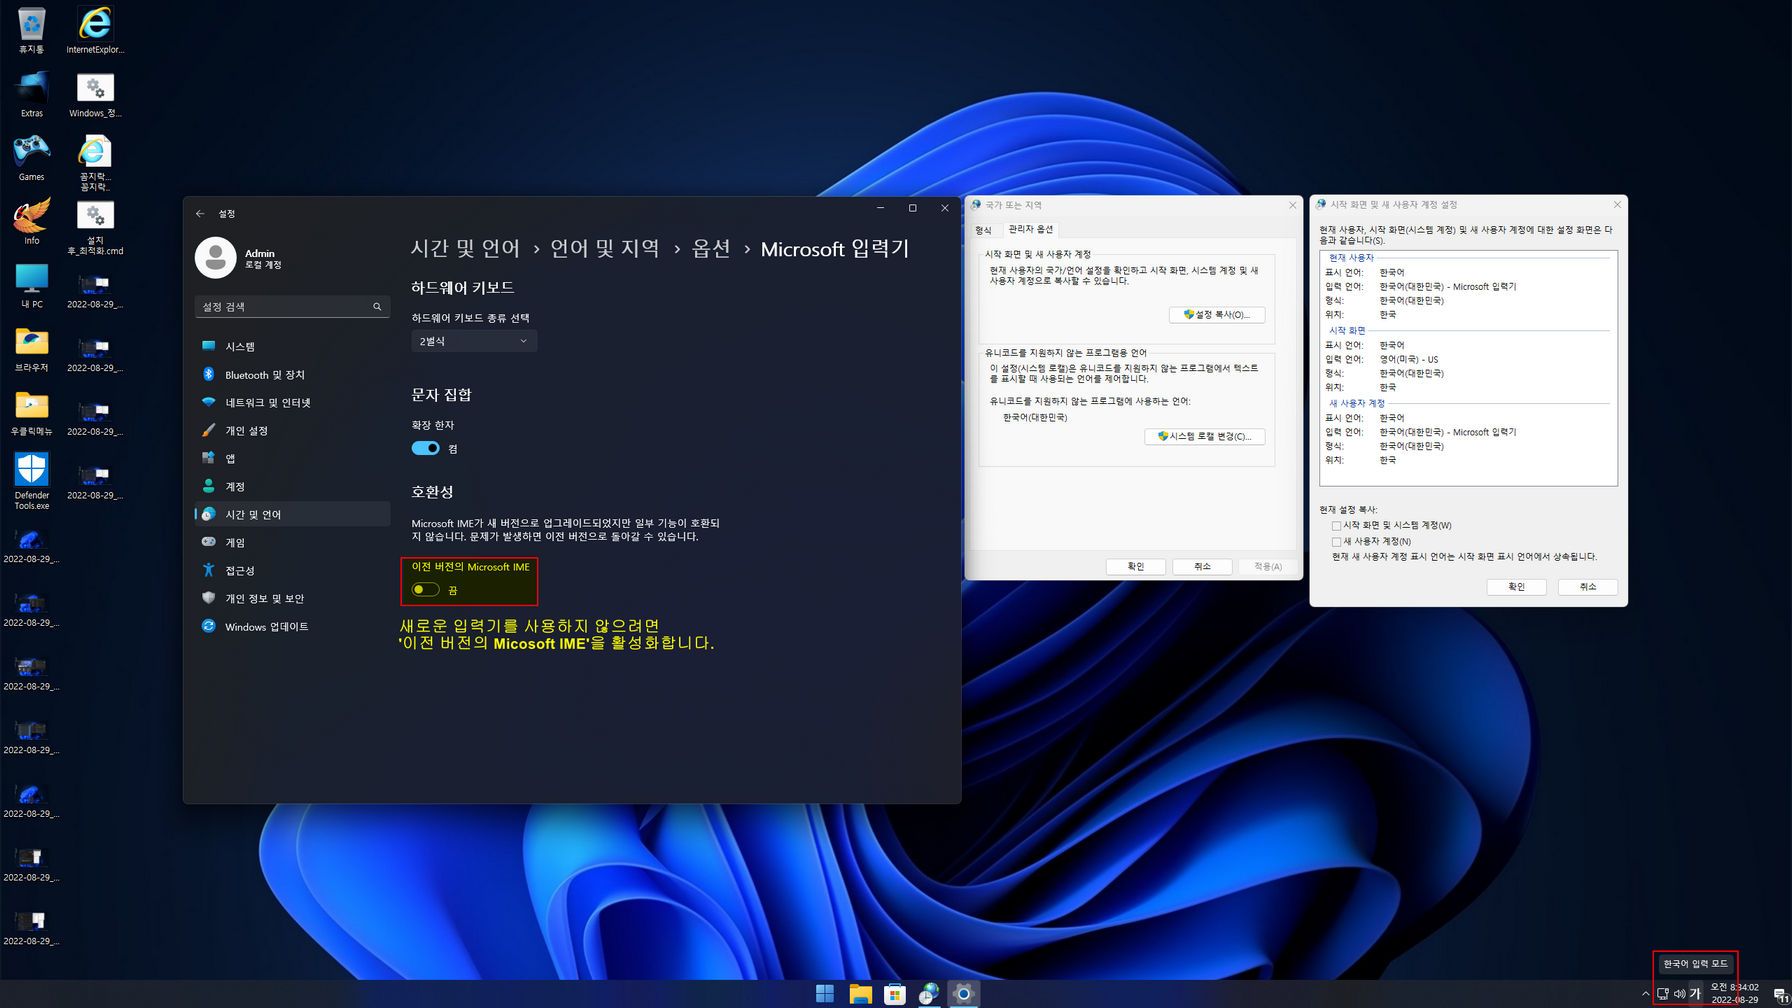Click the back arrow in Settings window
The image size is (1792, 1008).
[200, 213]
